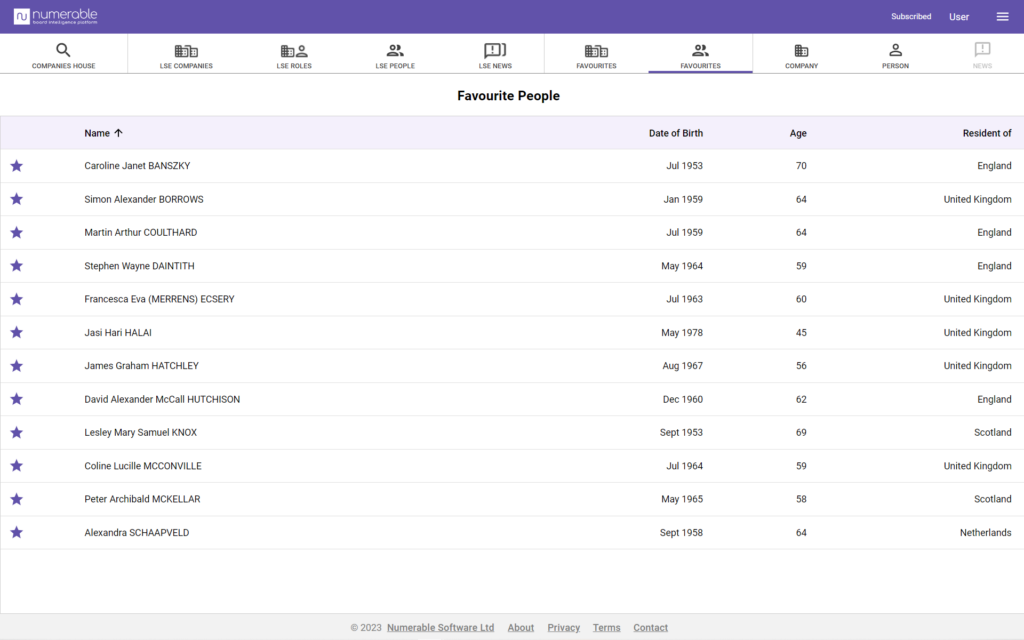Open Caroline Janet BANSZKY's name
This screenshot has width=1024, height=640.
click(137, 166)
